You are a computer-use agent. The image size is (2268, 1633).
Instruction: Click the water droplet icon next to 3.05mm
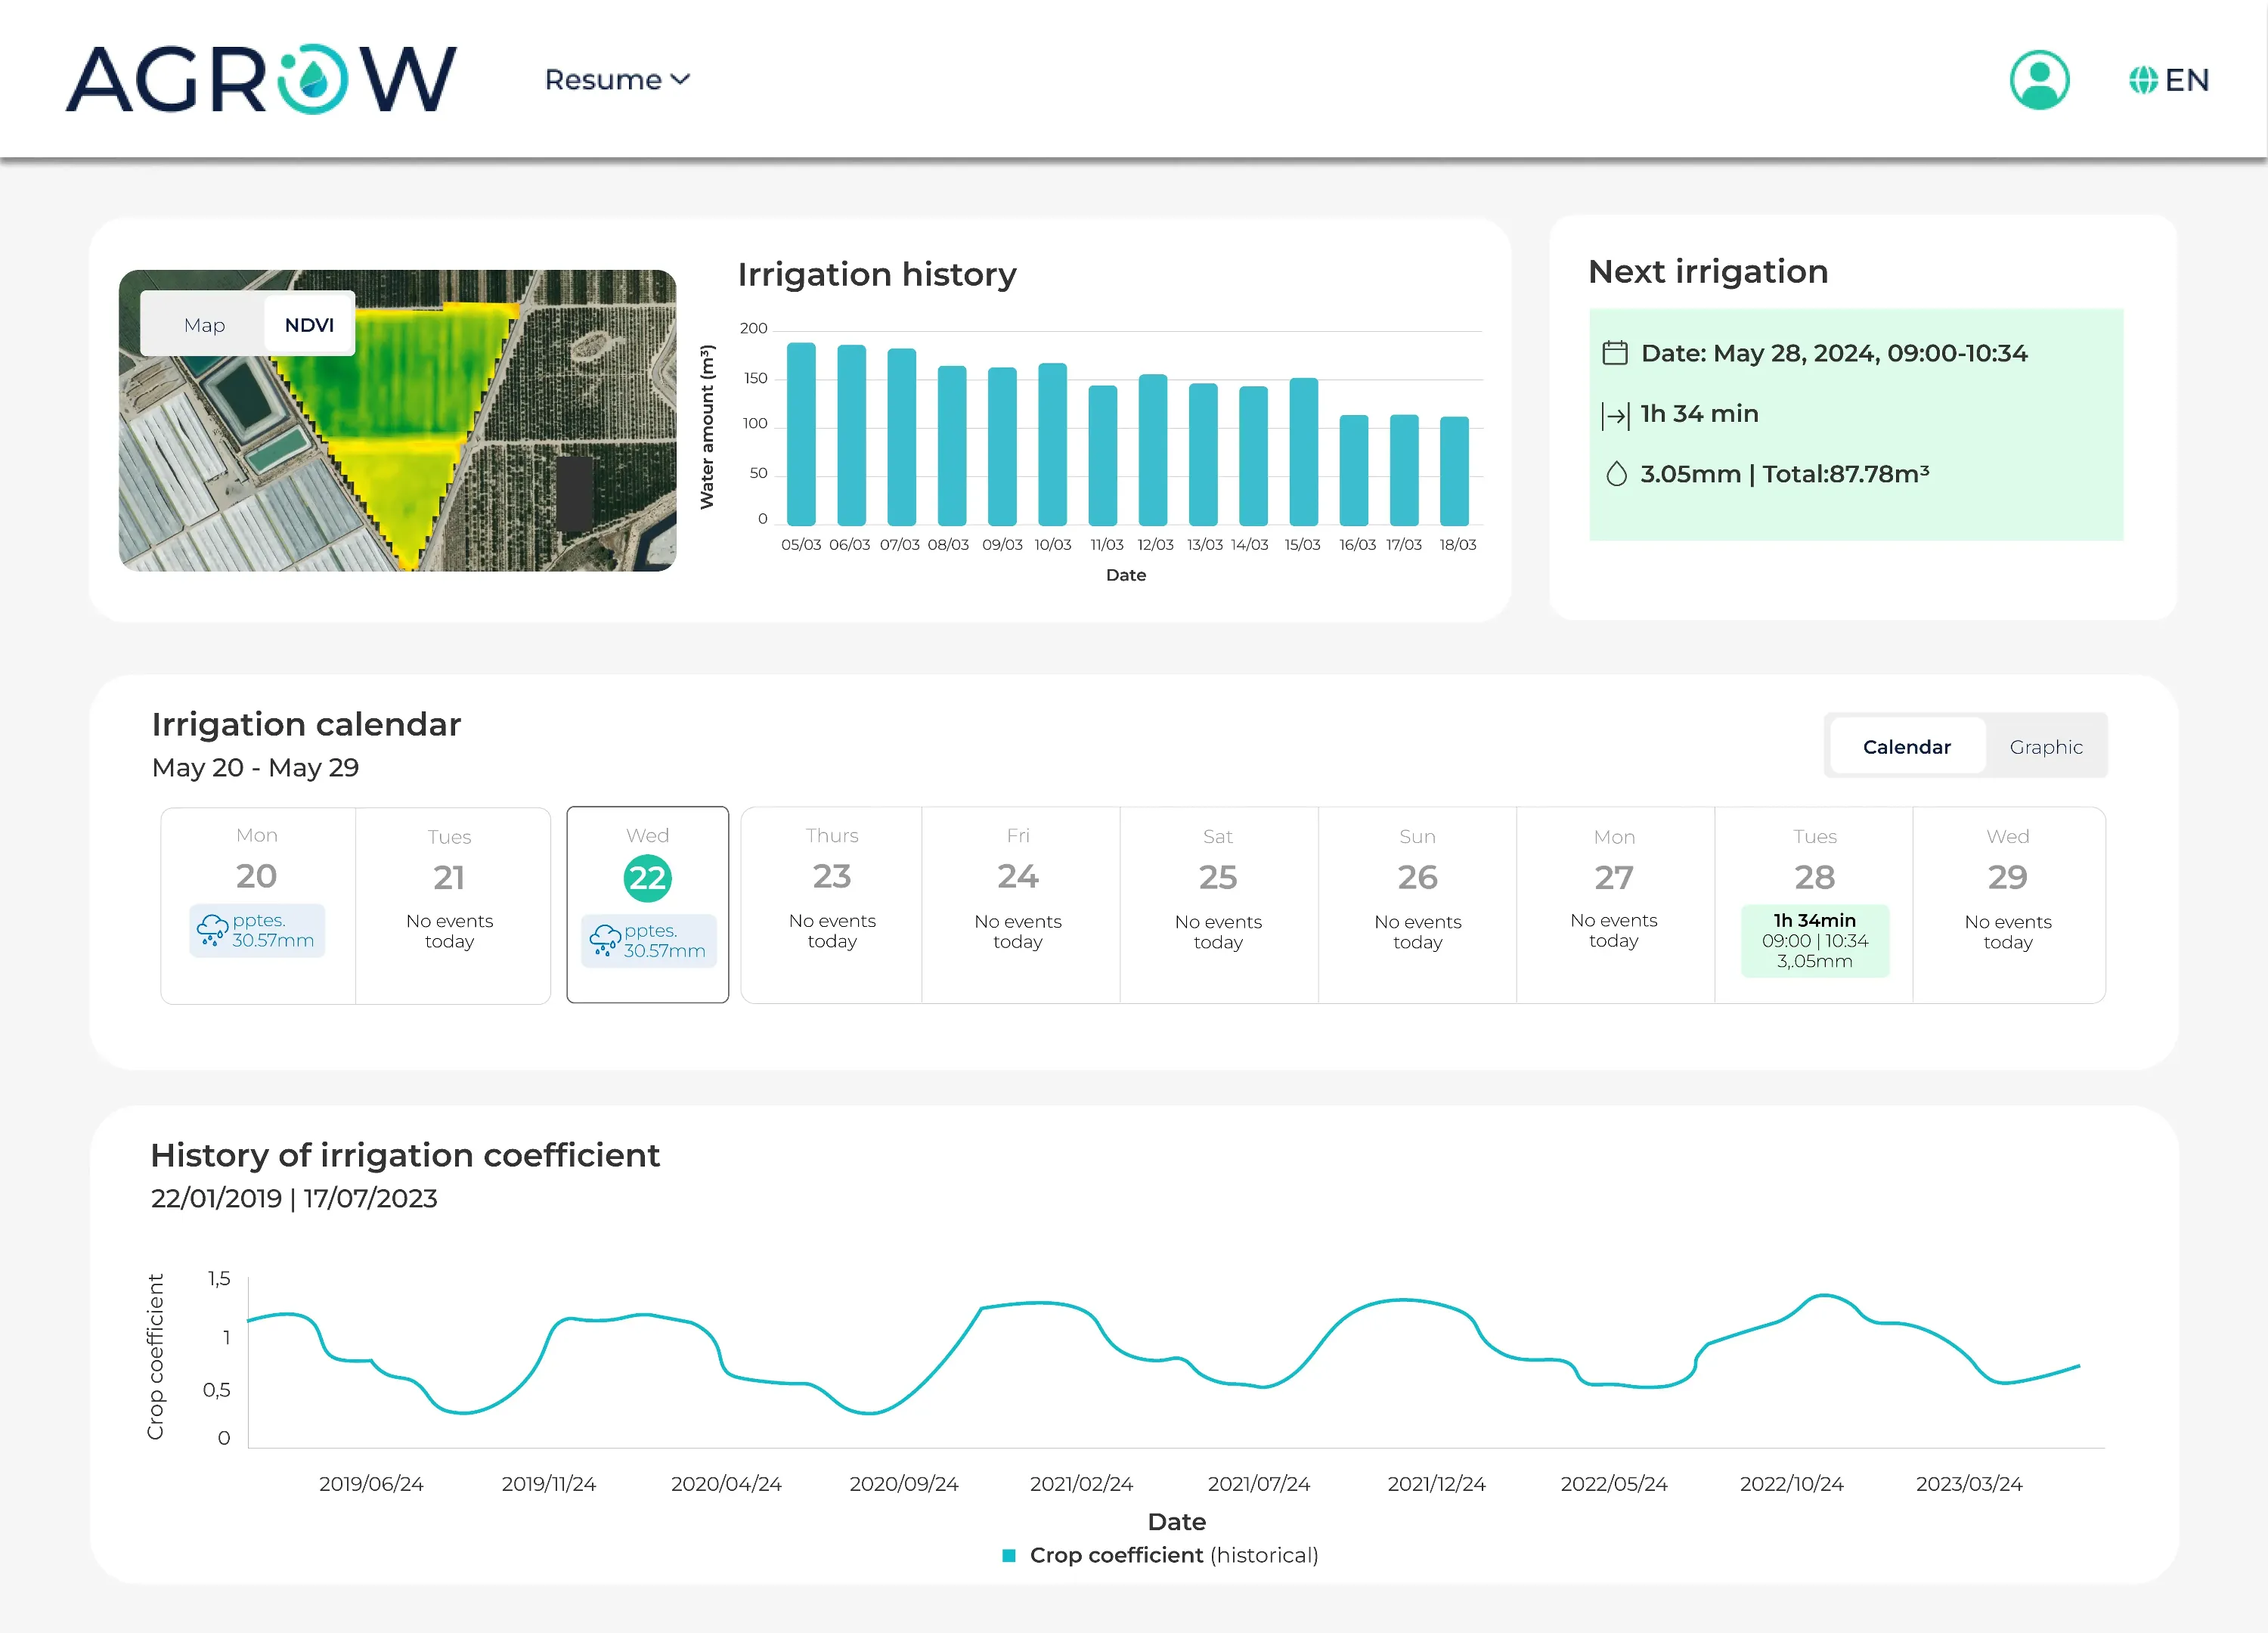point(1617,474)
